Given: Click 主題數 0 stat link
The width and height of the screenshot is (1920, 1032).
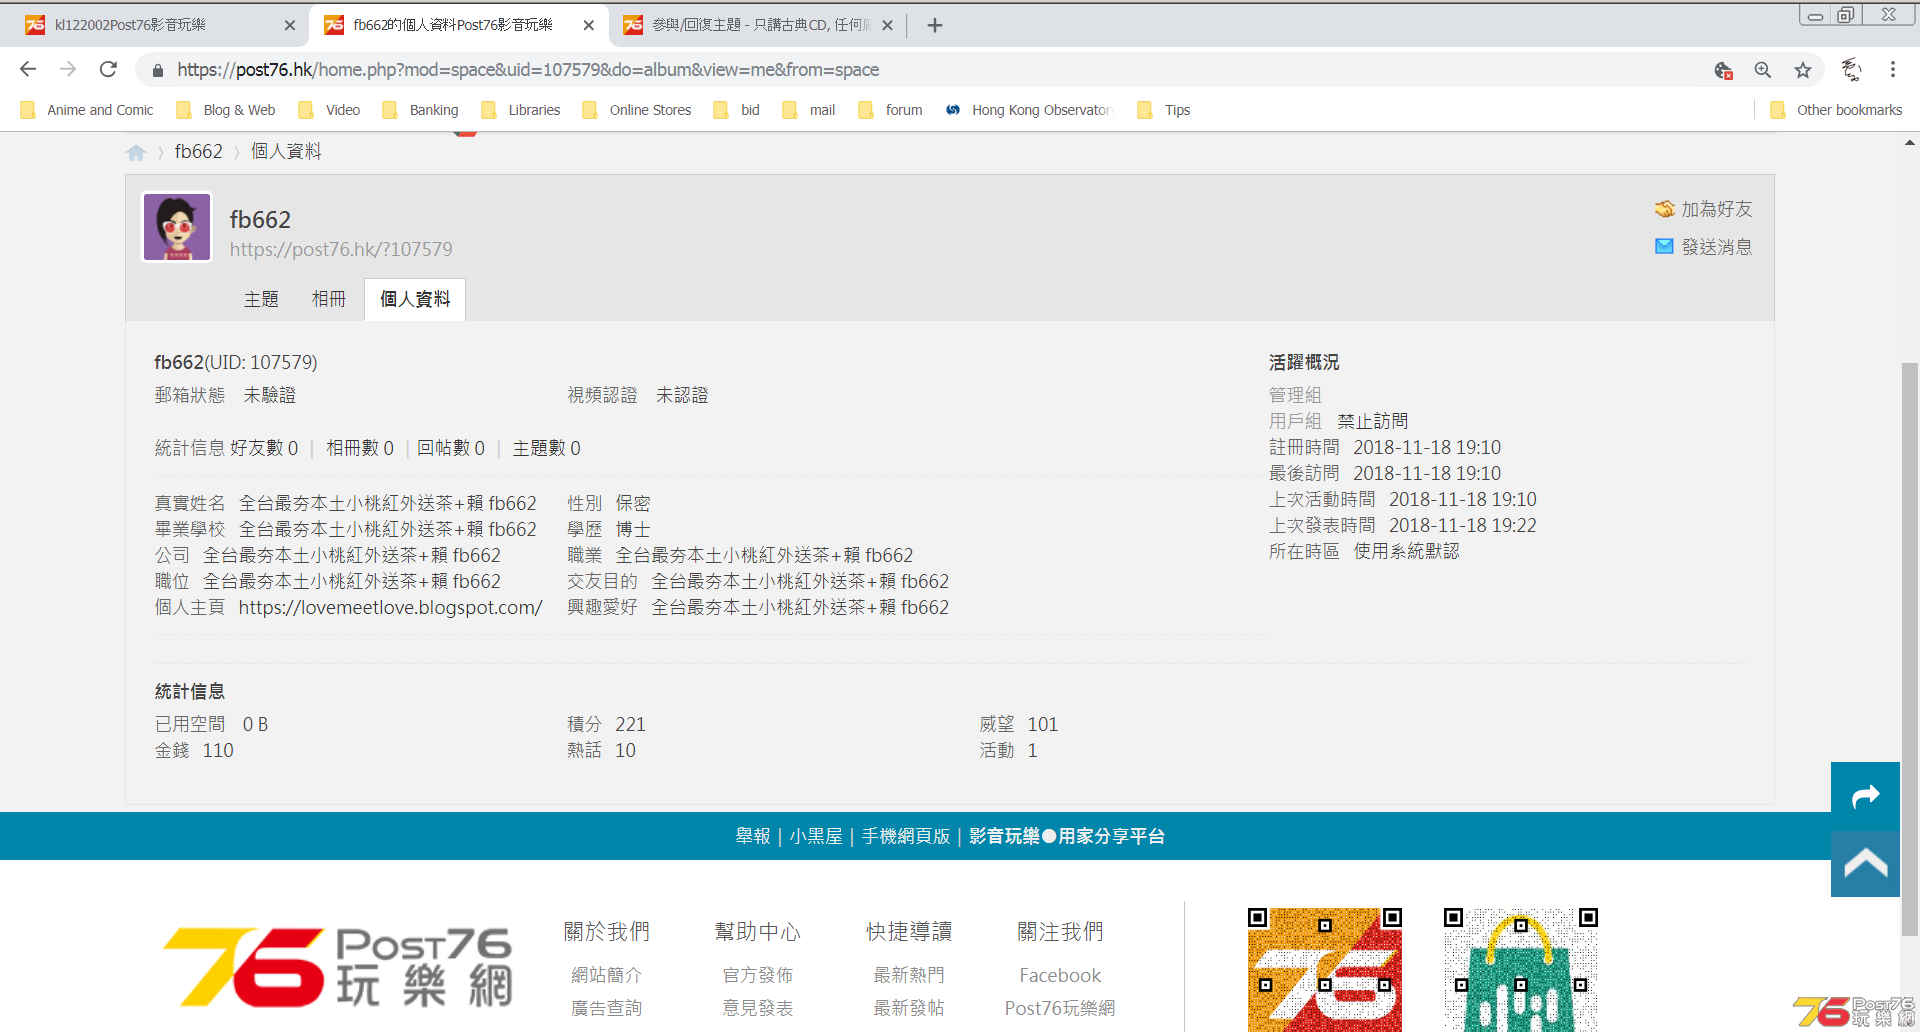Looking at the screenshot, I should [x=546, y=448].
